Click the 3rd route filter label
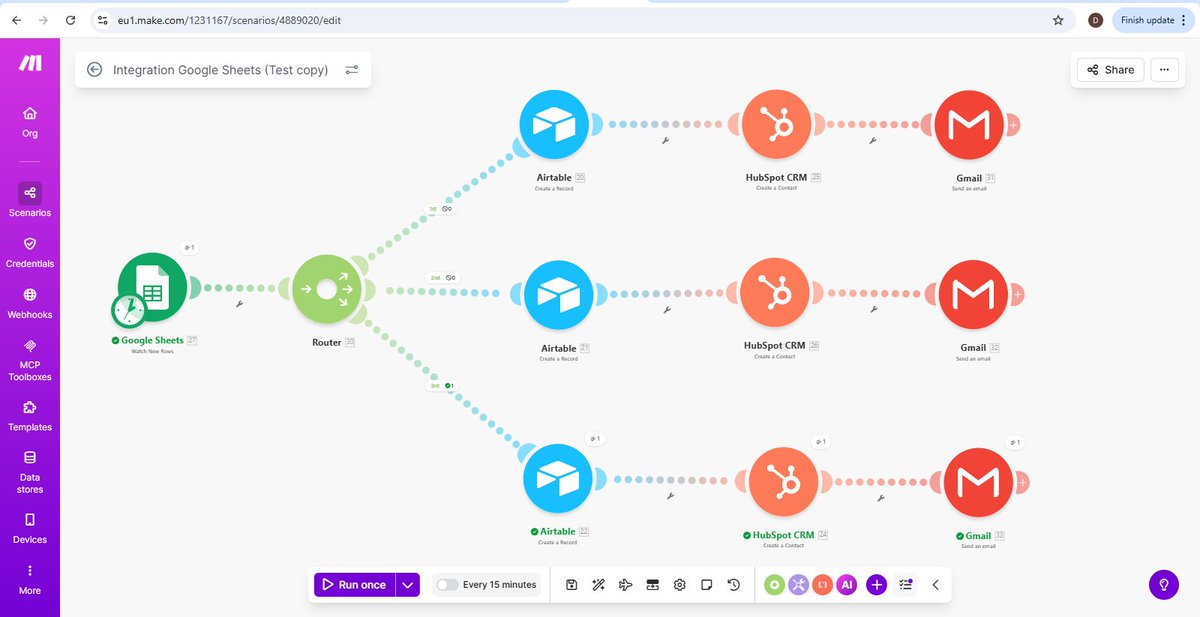1200x617 pixels. (x=442, y=385)
